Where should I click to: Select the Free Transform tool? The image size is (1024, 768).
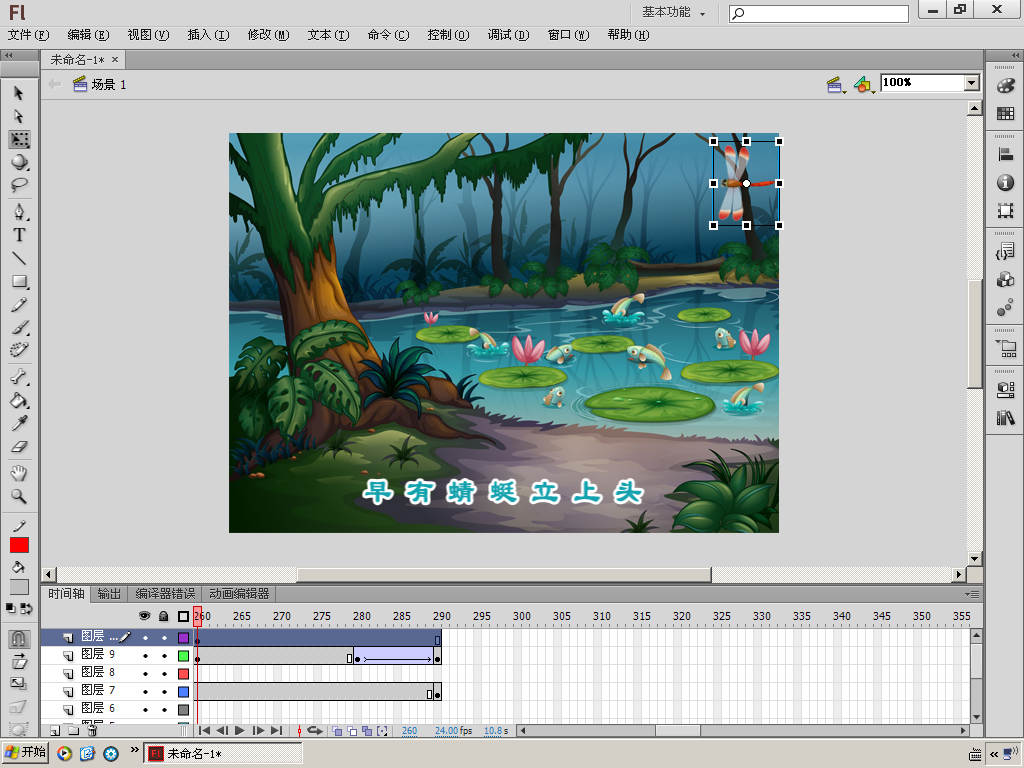point(19,139)
